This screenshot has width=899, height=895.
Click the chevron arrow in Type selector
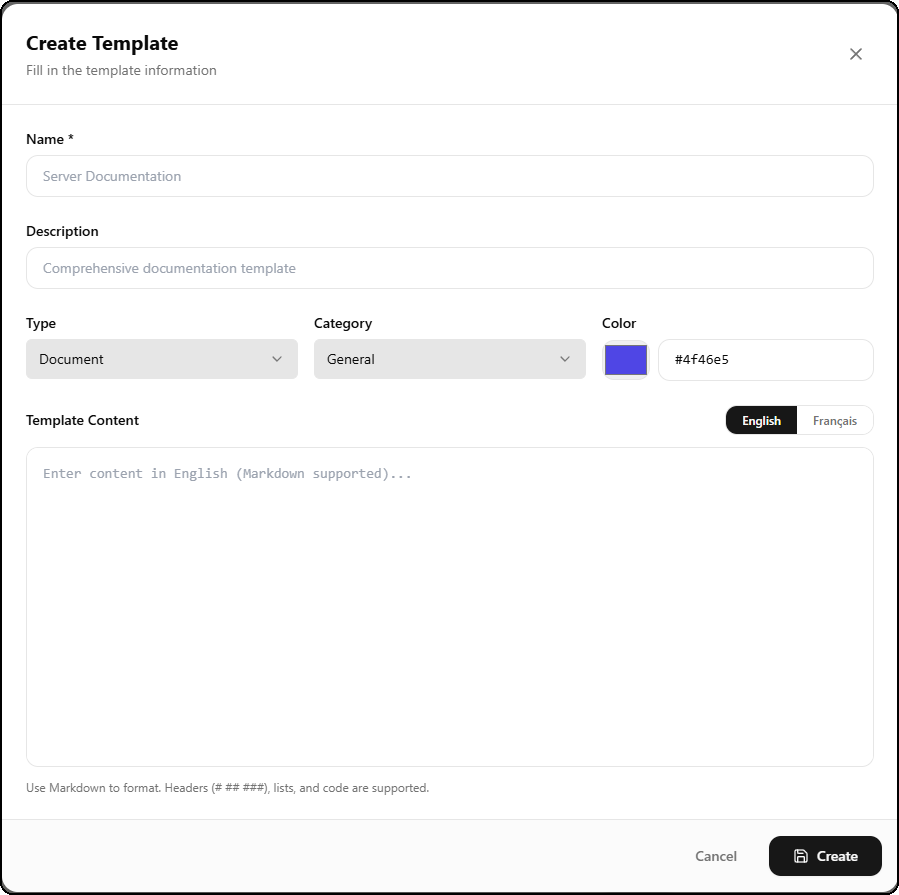pyautogui.click(x=277, y=359)
